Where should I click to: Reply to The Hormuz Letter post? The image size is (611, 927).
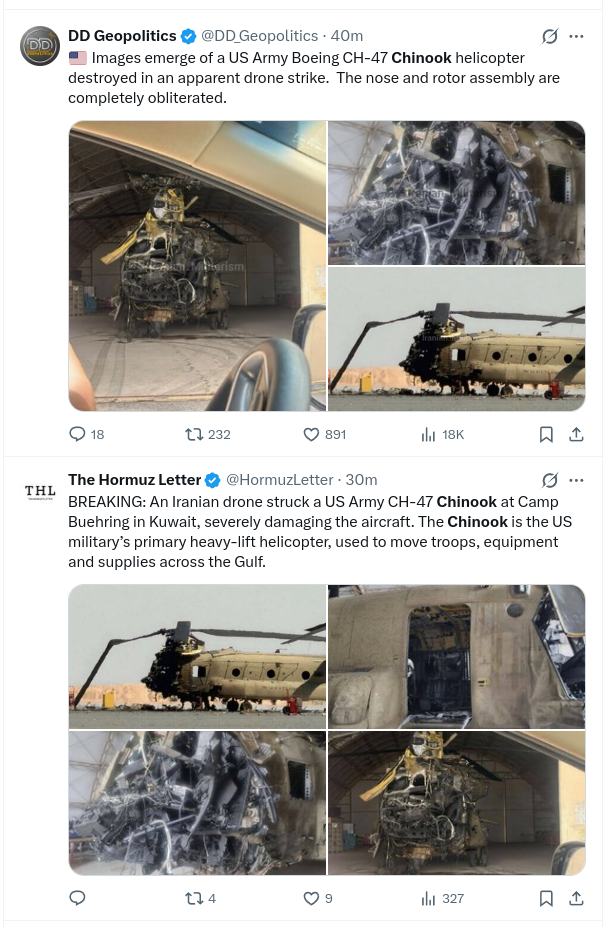coord(77,899)
